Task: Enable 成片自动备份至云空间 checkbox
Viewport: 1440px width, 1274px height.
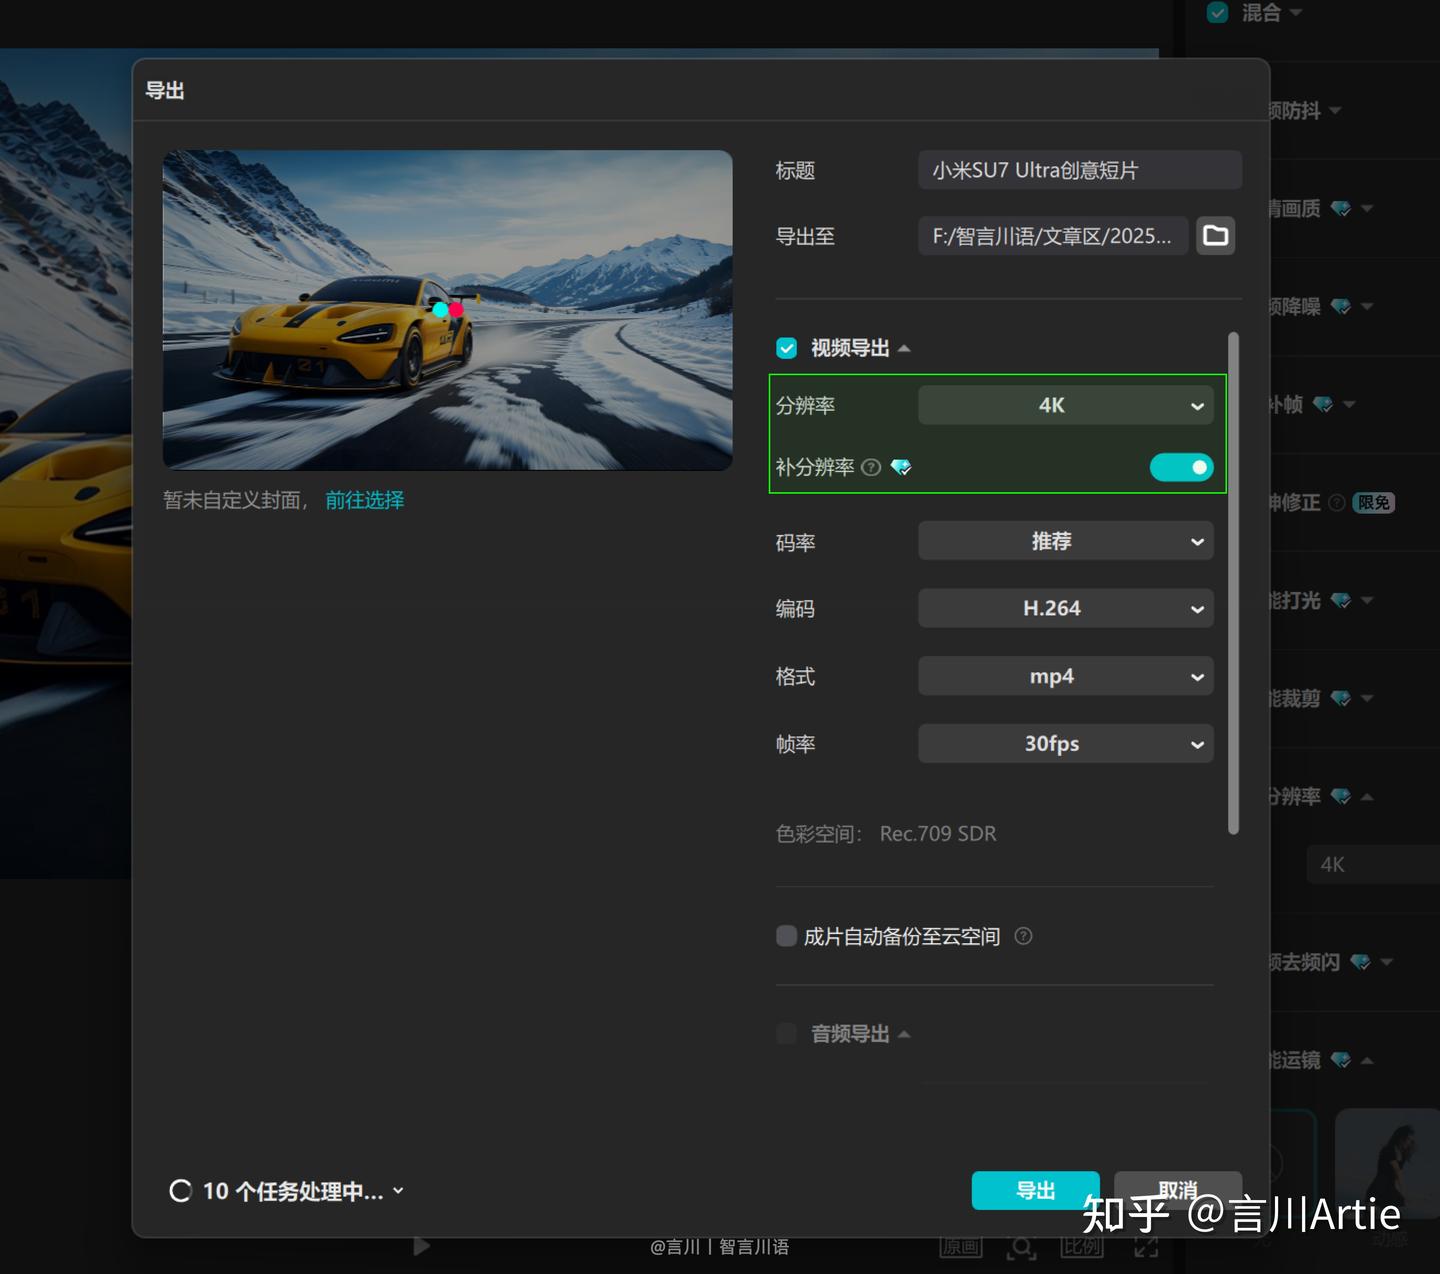Action: click(786, 936)
